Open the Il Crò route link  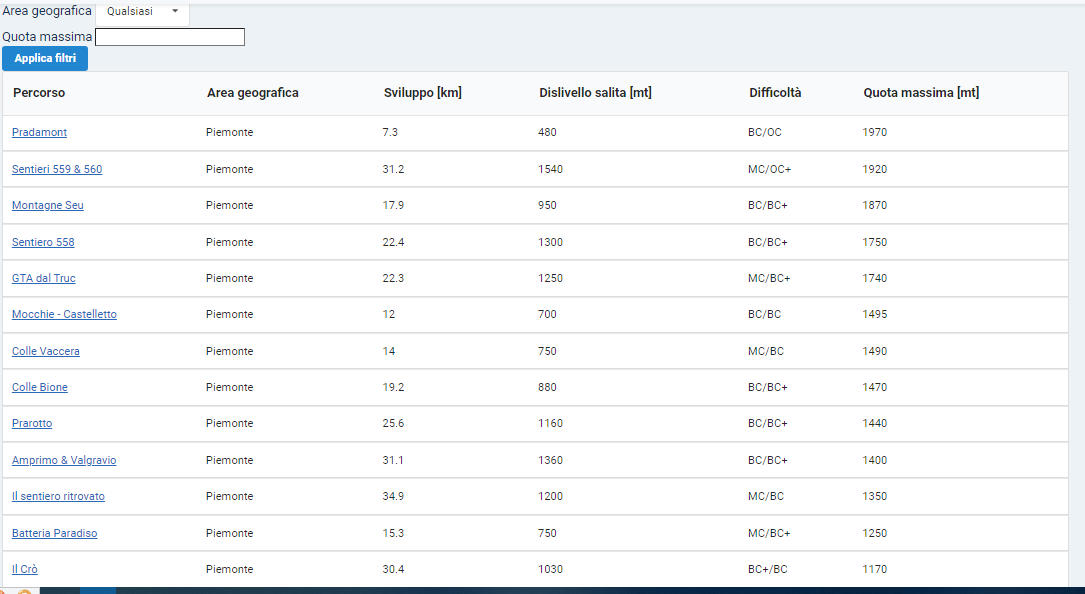(25, 569)
